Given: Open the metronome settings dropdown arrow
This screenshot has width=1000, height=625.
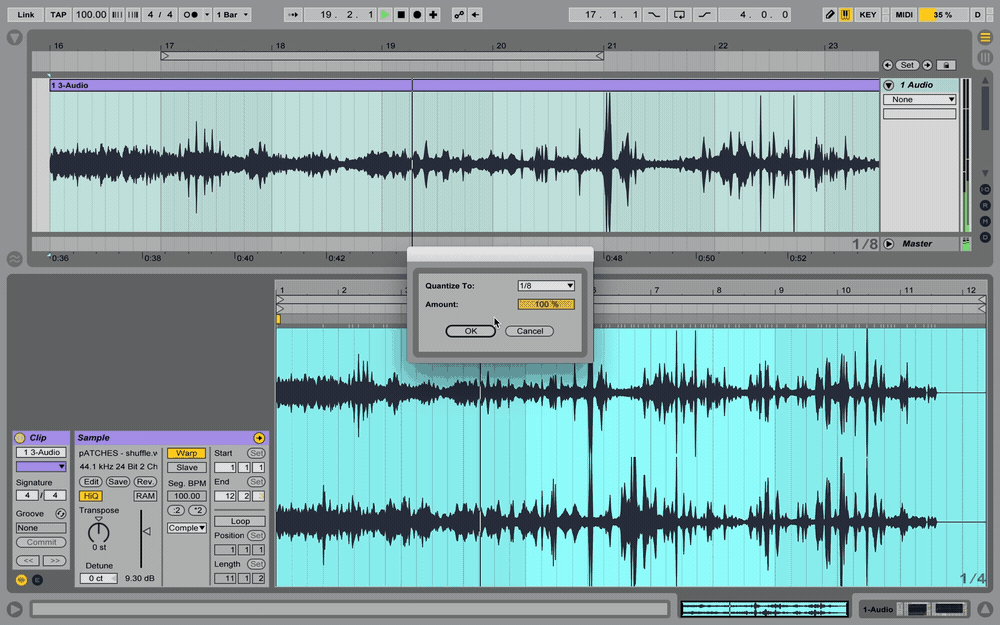Looking at the screenshot, I should click(x=207, y=15).
